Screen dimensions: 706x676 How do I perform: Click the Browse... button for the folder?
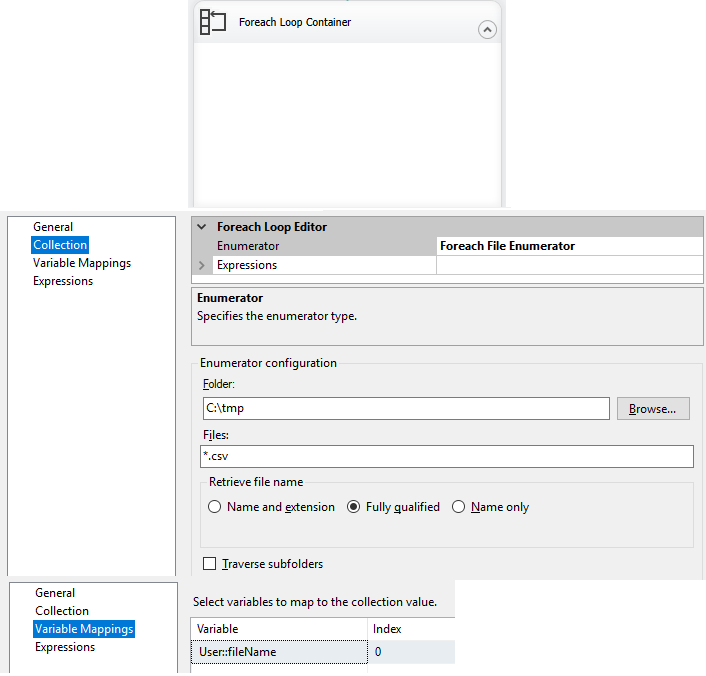(653, 408)
